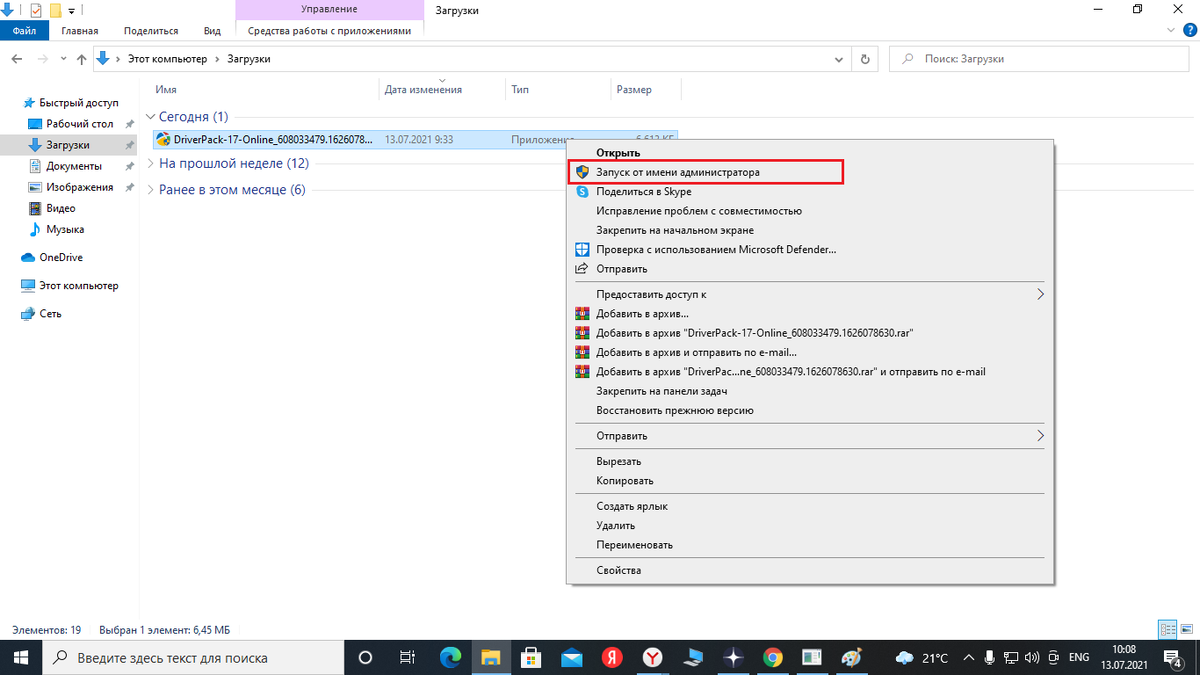This screenshot has width=1200, height=675.
Task: Open Музыка folder in the sidebar
Action: pyautogui.click(x=65, y=229)
